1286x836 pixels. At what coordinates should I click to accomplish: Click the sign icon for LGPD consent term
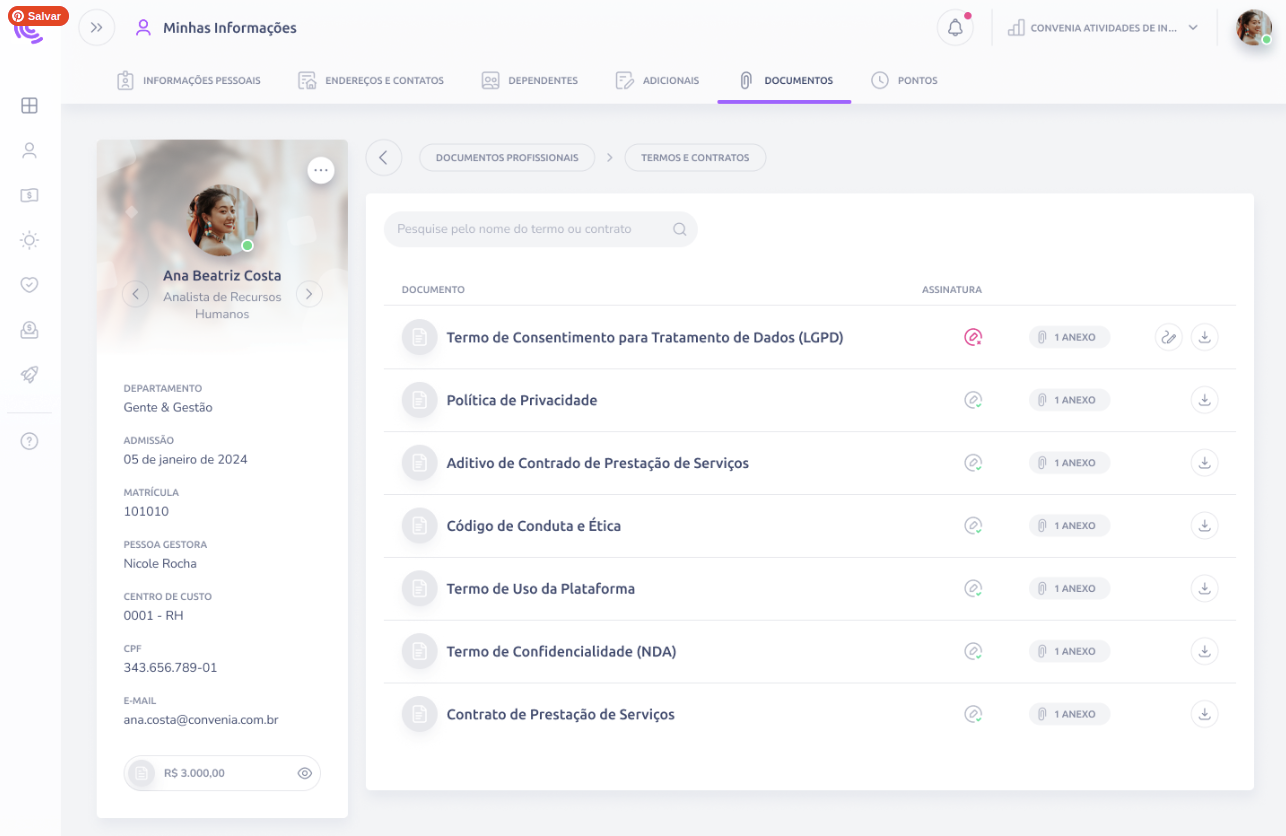(1169, 337)
